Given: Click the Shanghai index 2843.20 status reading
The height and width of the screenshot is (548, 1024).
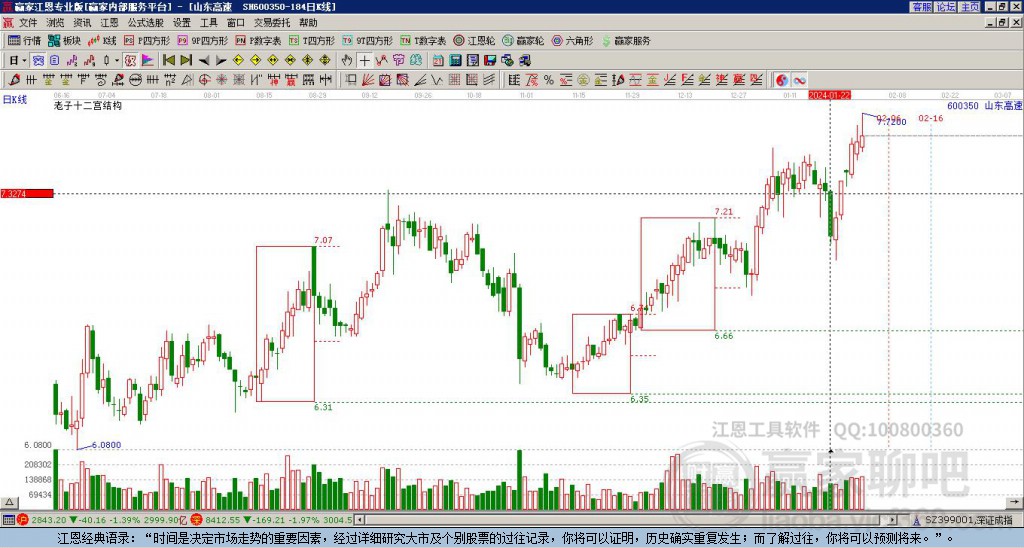Looking at the screenshot, I should (x=48, y=520).
